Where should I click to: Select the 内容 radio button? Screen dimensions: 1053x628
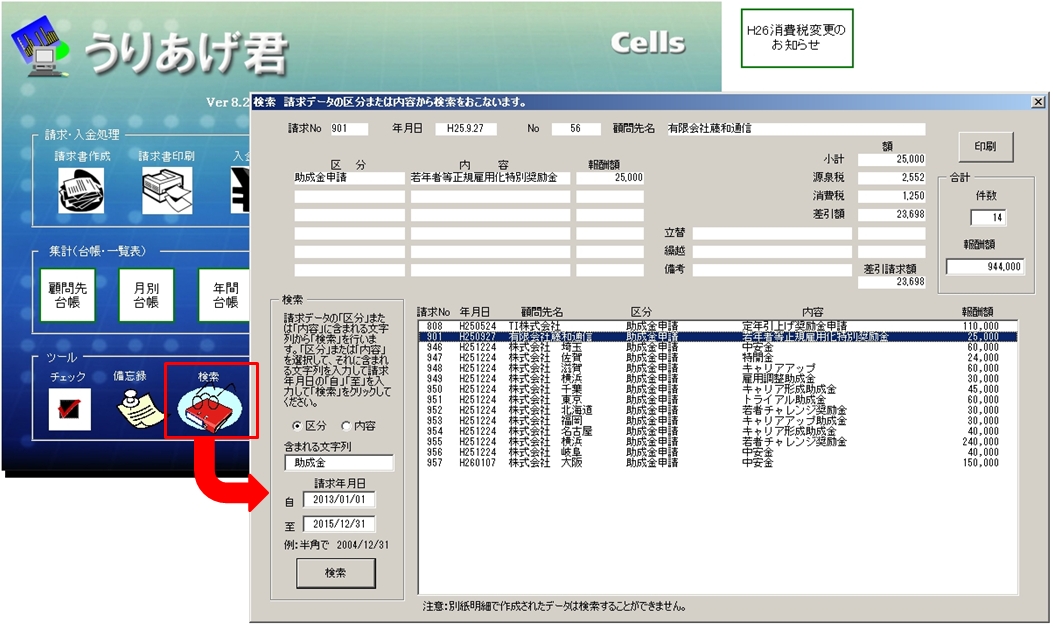pos(331,425)
